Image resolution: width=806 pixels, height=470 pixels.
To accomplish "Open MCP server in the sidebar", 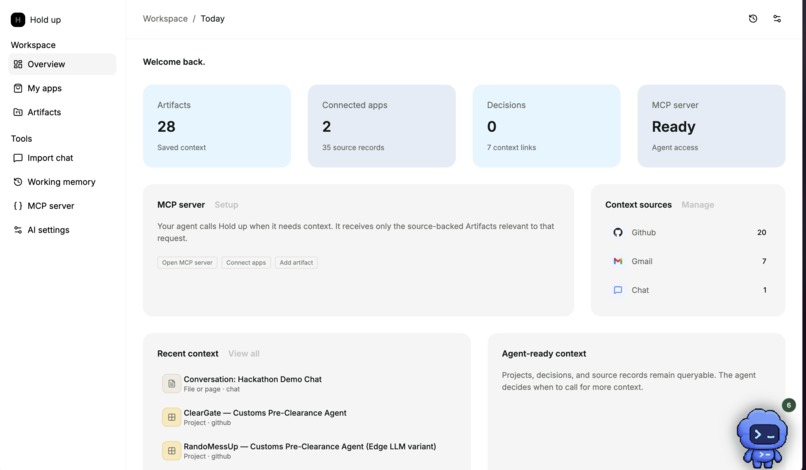I will pos(62,206).
